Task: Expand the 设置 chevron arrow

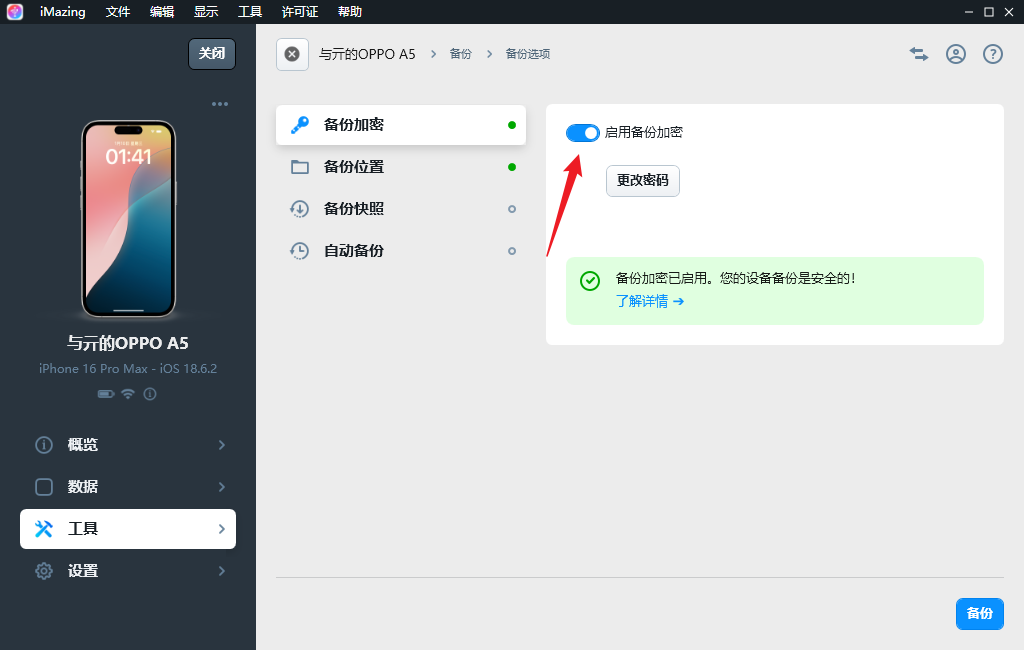Action: (222, 571)
